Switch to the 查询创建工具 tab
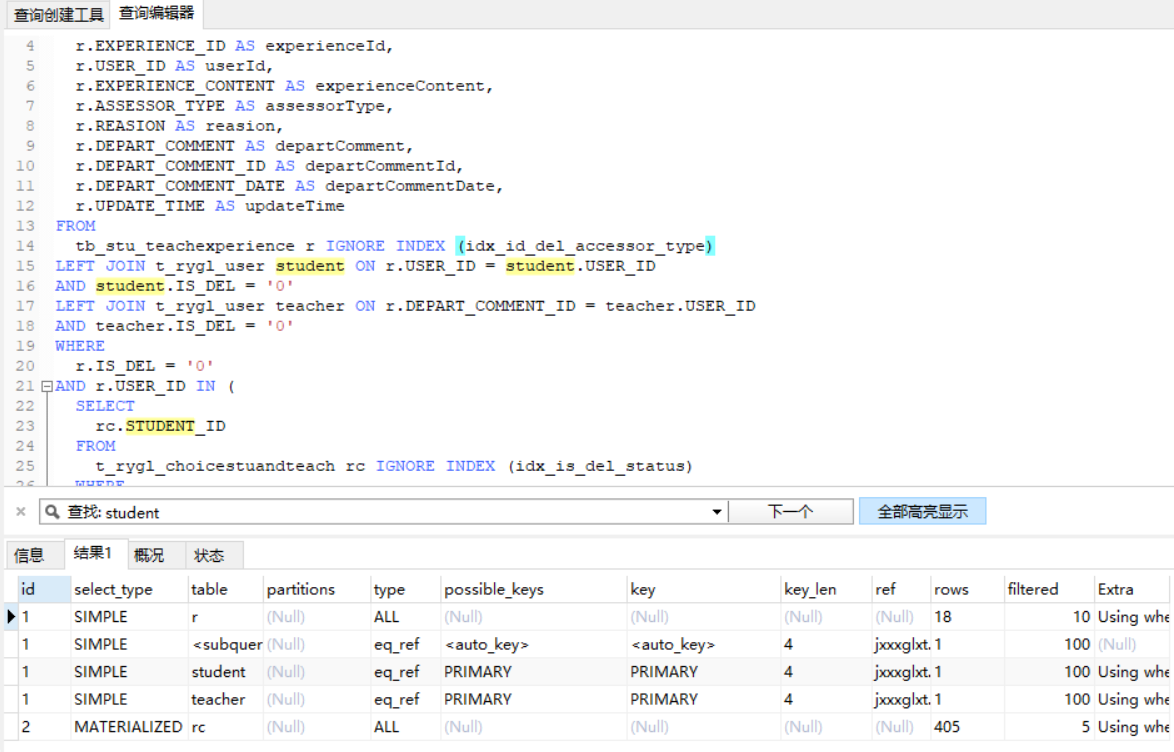Image resolution: width=1174 pixels, height=752 pixels. (x=58, y=14)
